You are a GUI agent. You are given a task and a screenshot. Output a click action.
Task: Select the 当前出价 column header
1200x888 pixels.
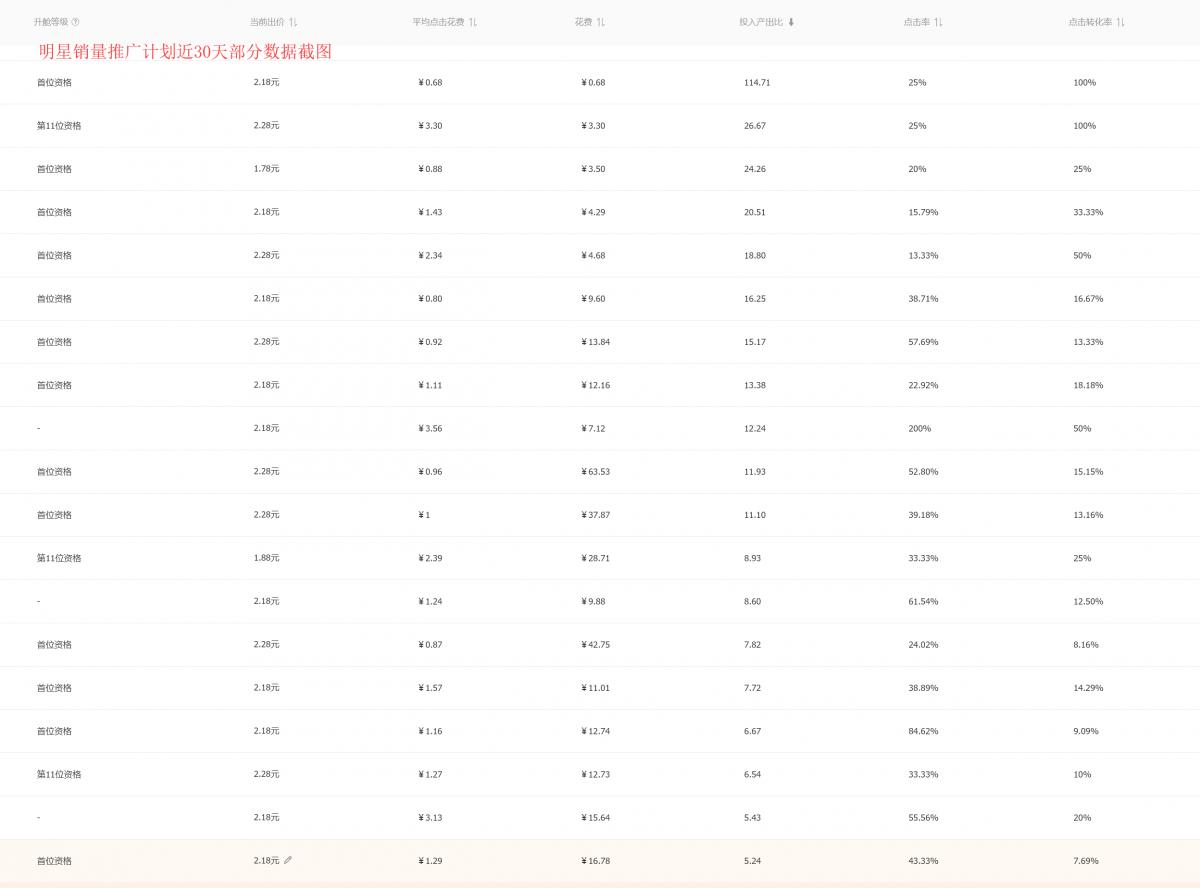pos(265,22)
